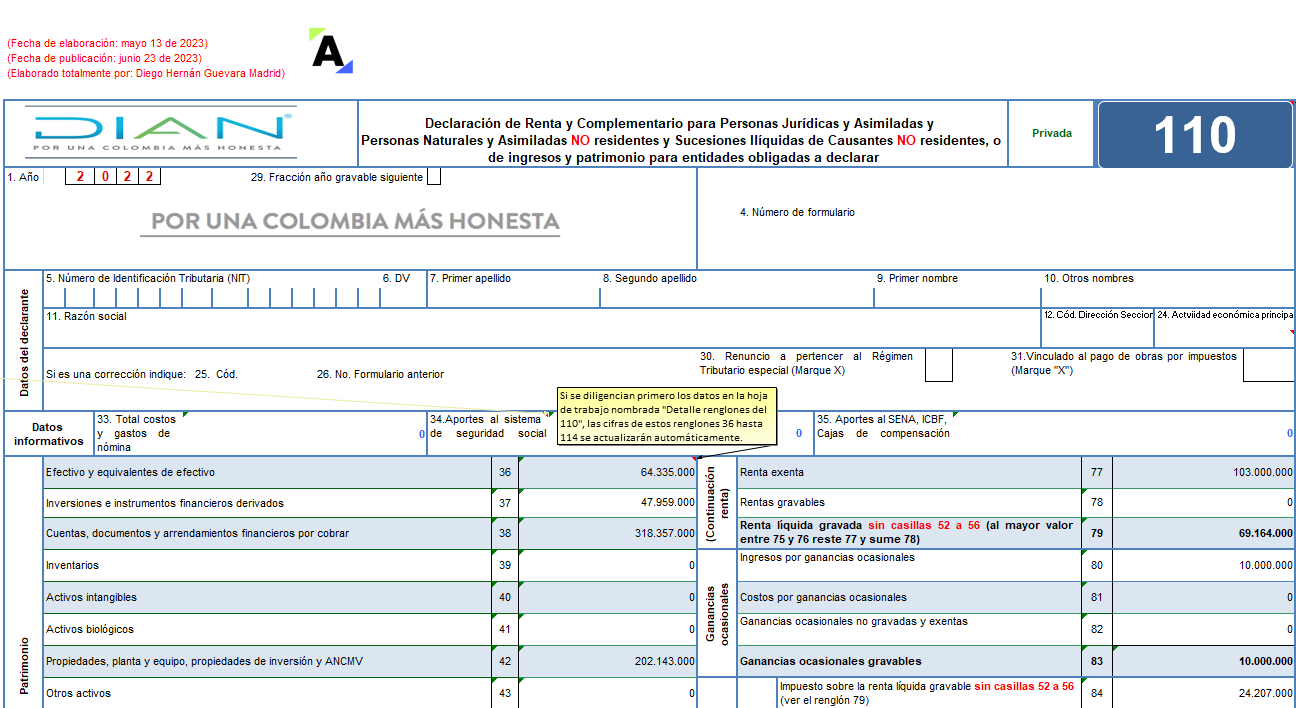Image resolution: width=1296 pixels, height=708 pixels.
Task: Select the 'Número de formulario' area
Action: pos(995,219)
